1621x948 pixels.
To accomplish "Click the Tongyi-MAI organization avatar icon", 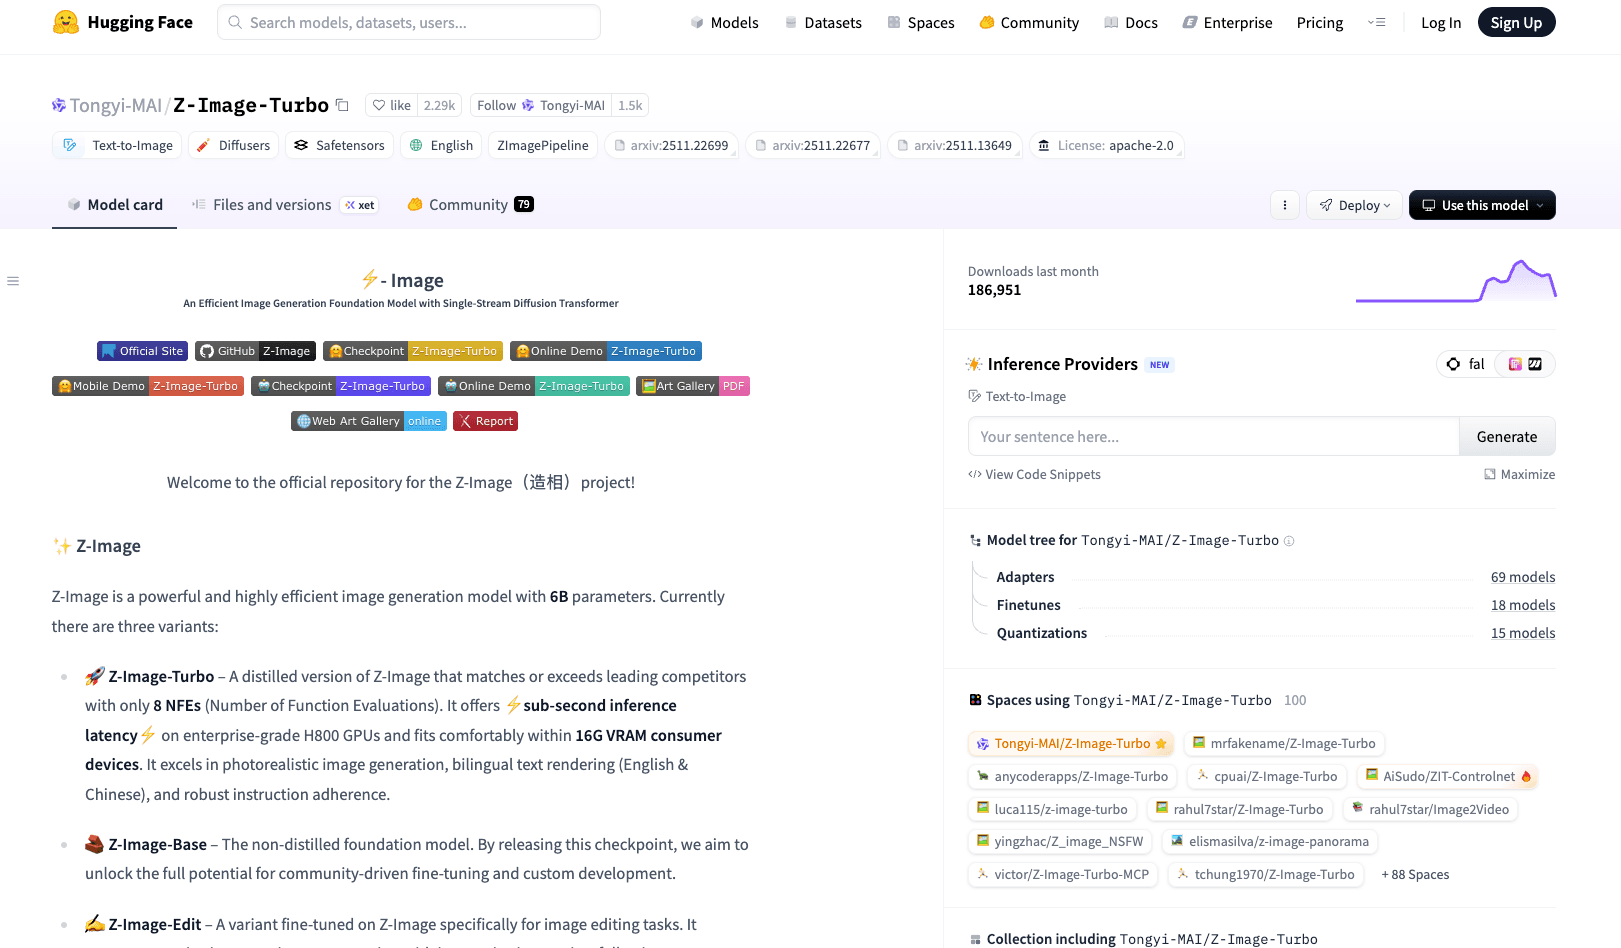I will click(x=59, y=105).
